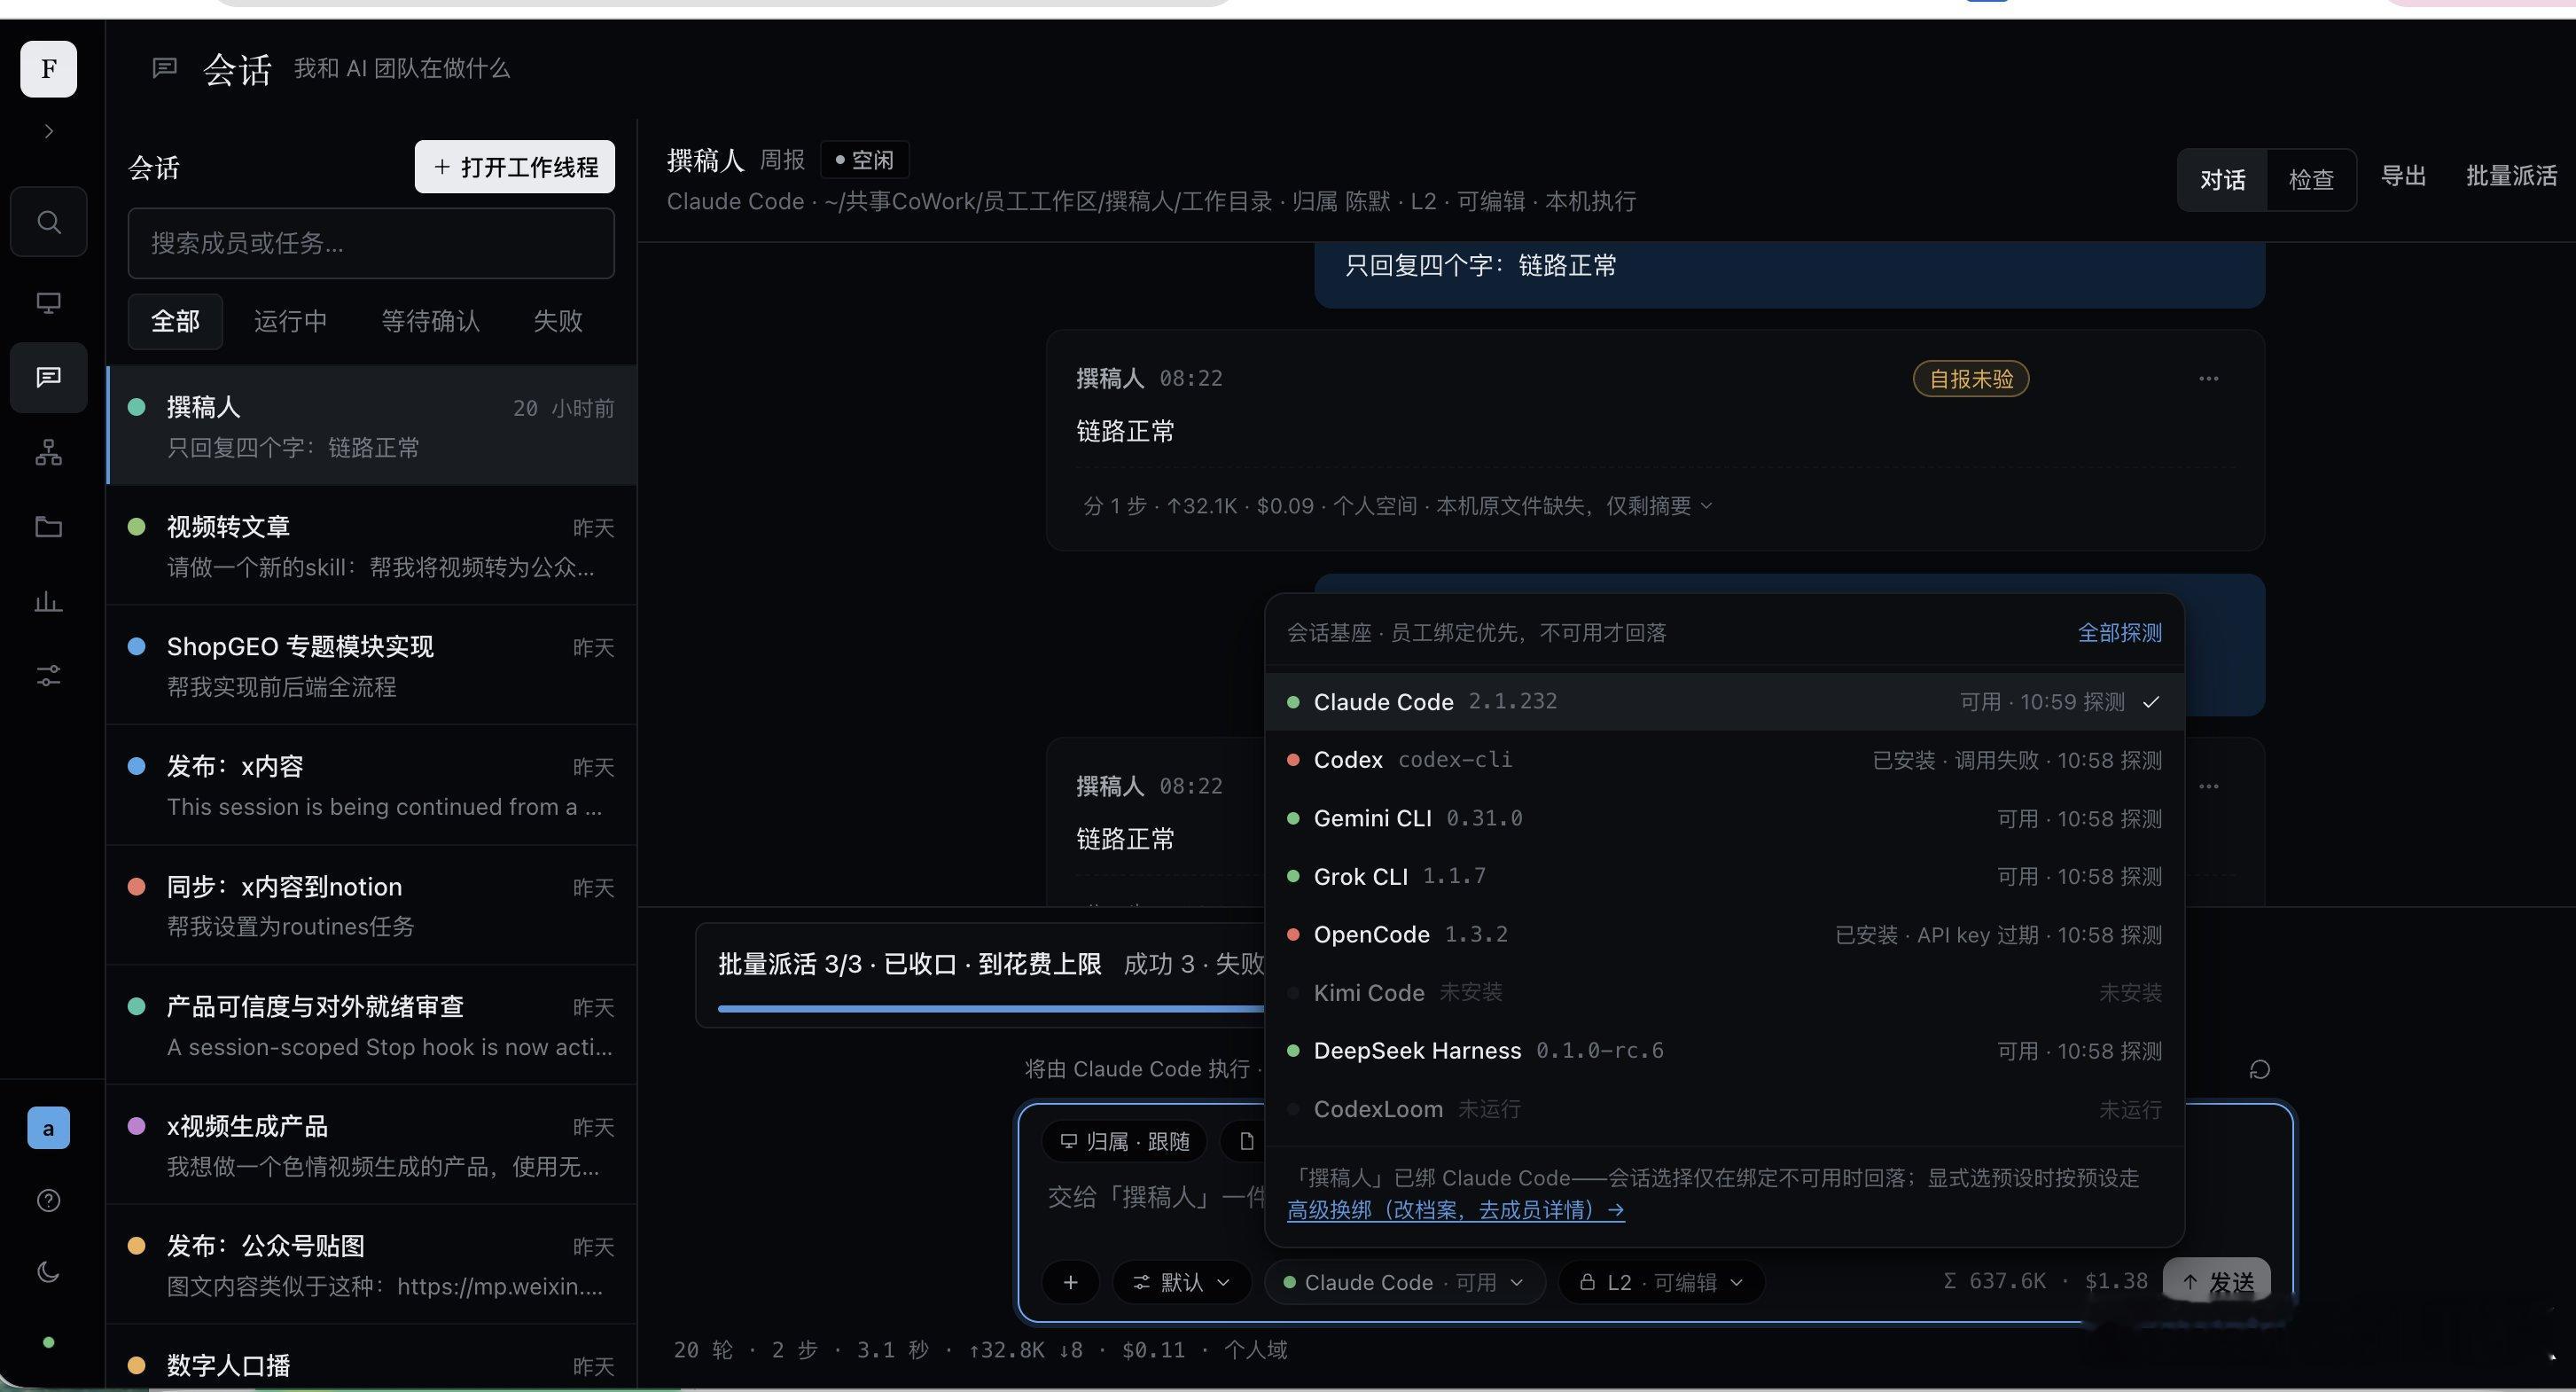The height and width of the screenshot is (1392, 2576).
Task: Open the 发布：公众号贴图 conversation
Action: tap(371, 1265)
